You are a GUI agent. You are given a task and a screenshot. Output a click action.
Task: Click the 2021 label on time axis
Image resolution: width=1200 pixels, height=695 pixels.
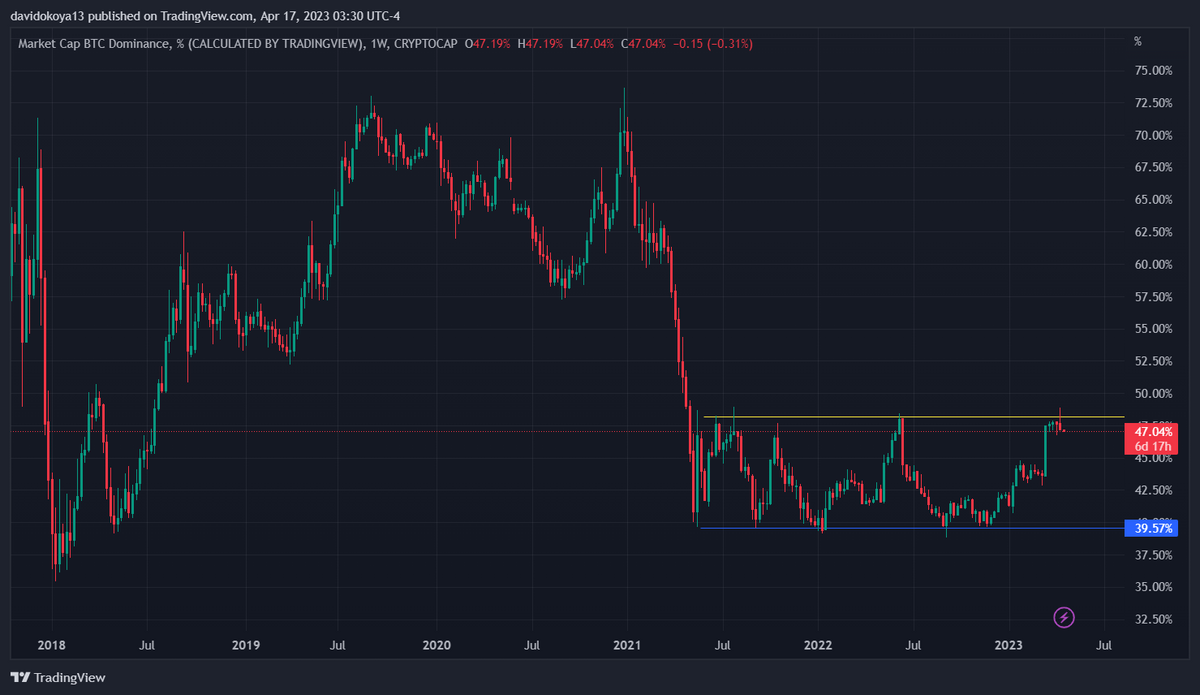click(x=627, y=648)
